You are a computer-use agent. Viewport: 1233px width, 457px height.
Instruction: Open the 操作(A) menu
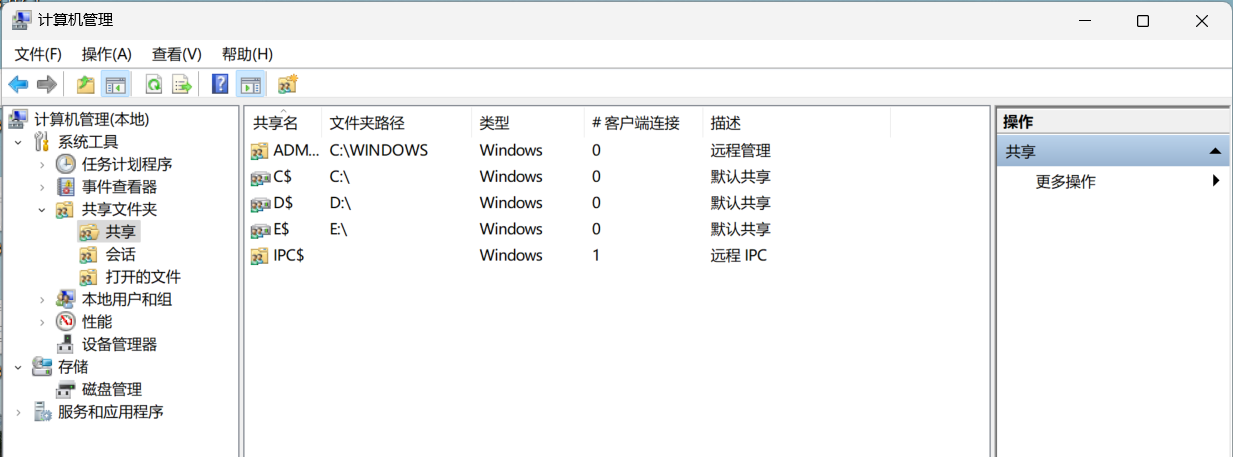[107, 54]
